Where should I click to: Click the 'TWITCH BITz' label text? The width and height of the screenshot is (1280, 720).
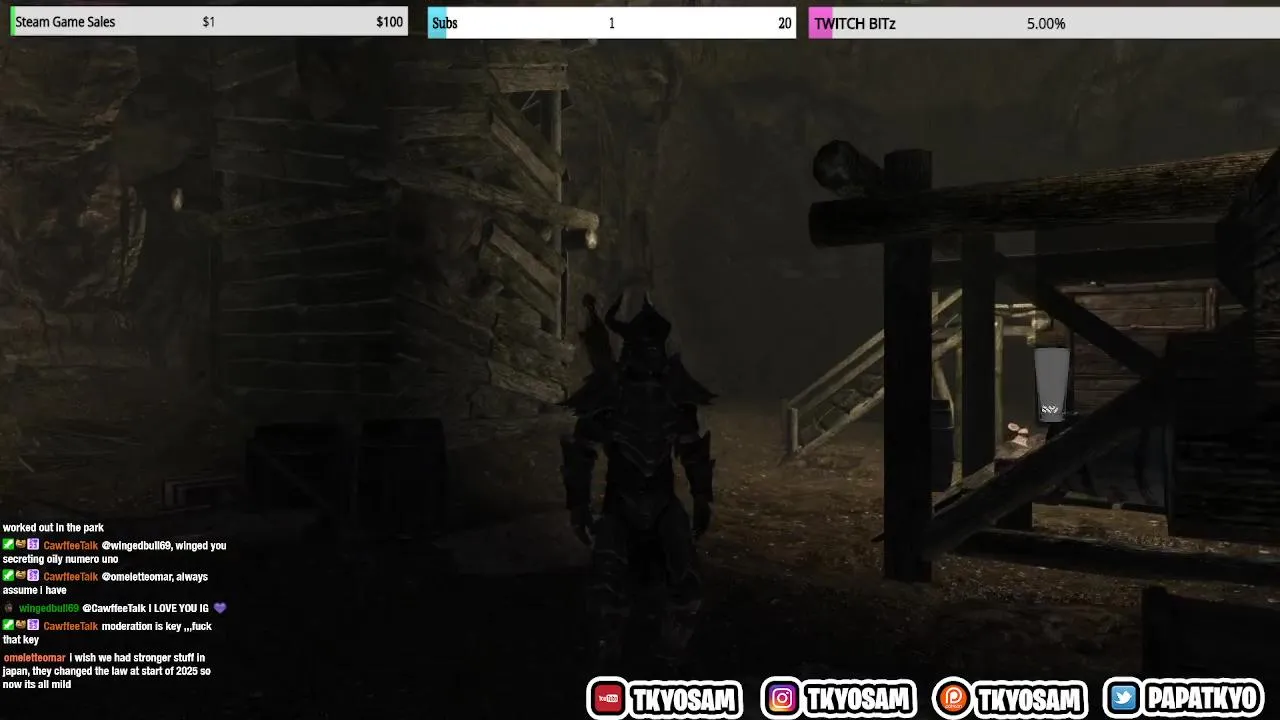coord(854,23)
